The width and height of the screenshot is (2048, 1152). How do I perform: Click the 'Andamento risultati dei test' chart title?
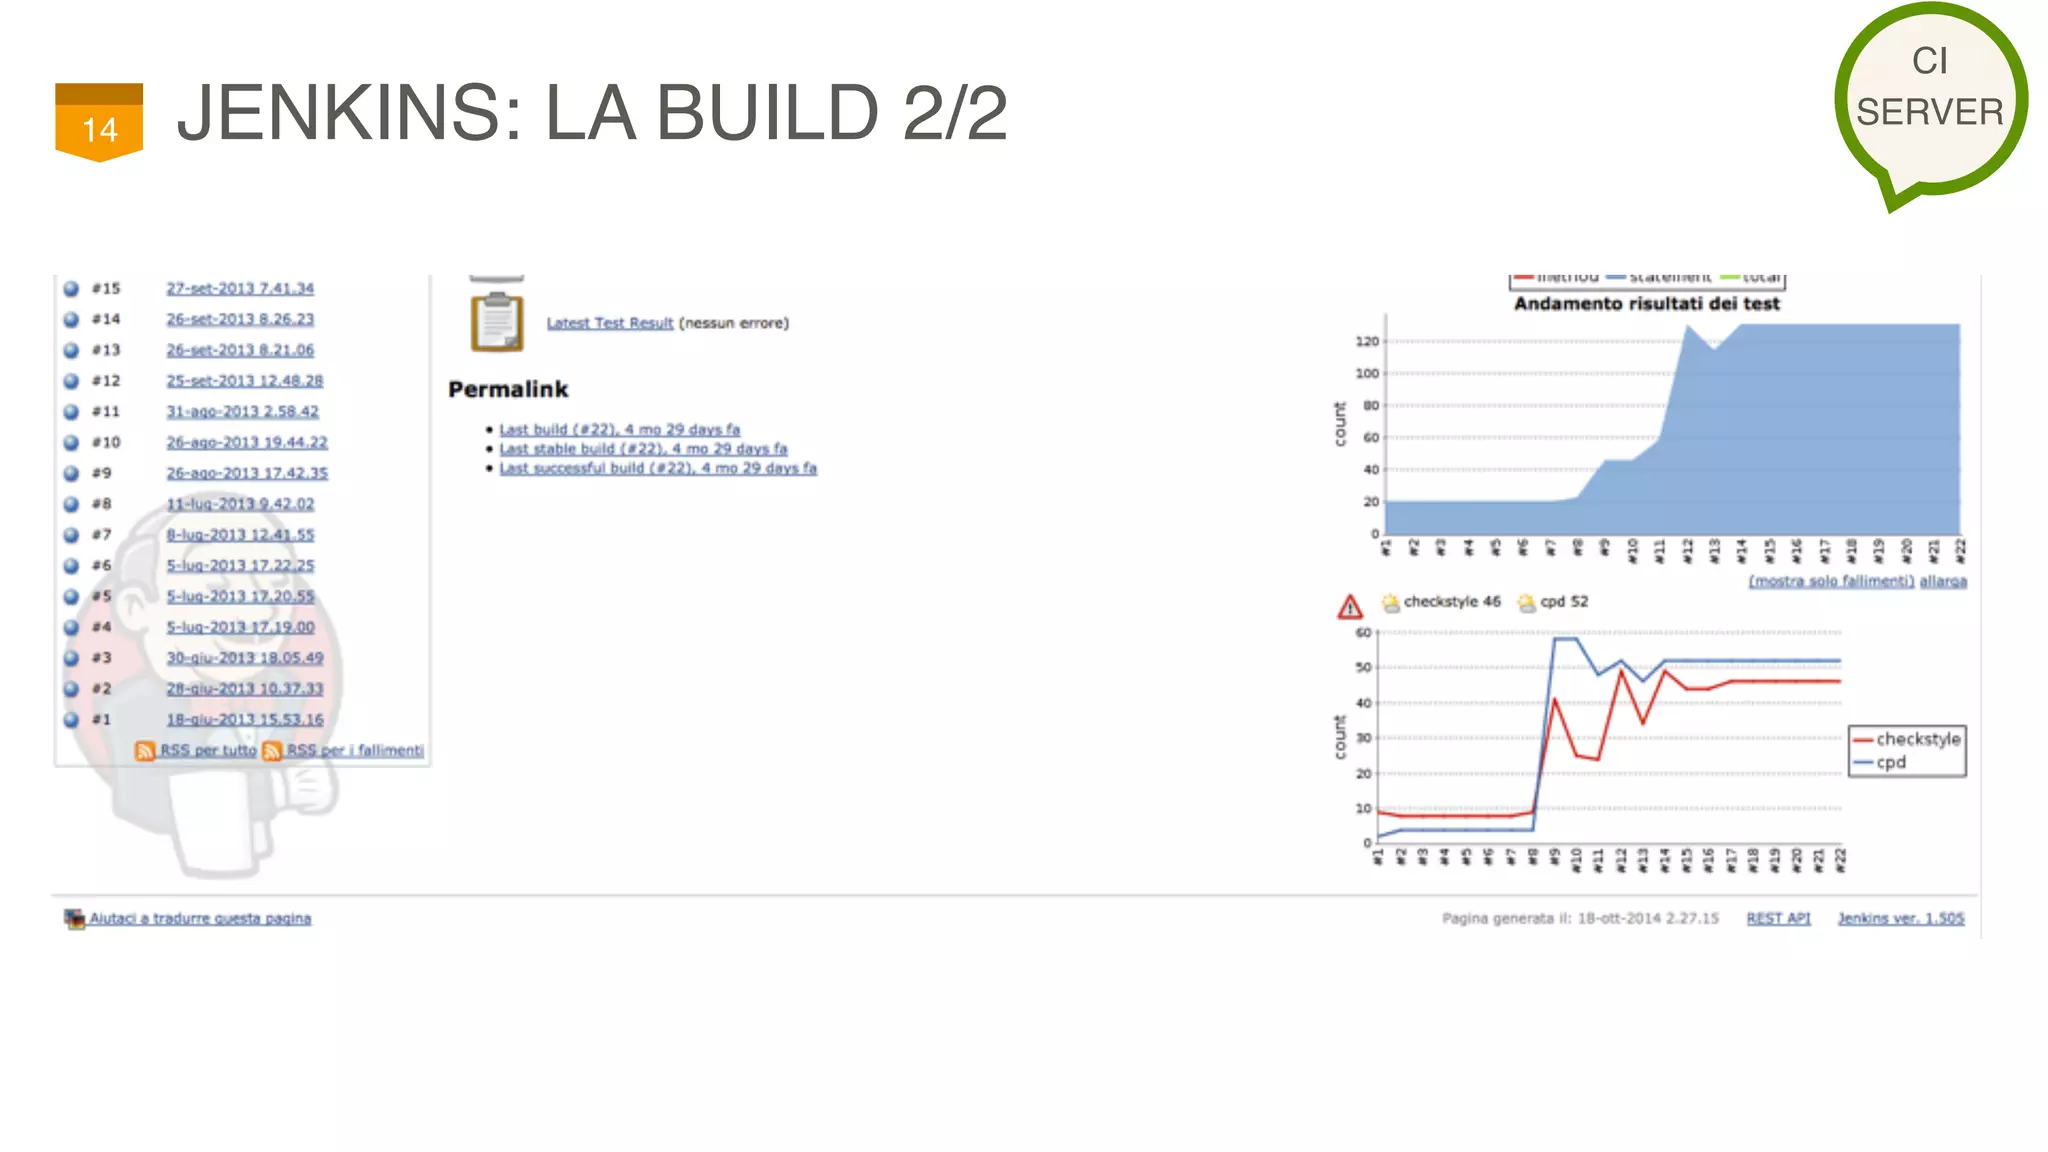(1647, 303)
